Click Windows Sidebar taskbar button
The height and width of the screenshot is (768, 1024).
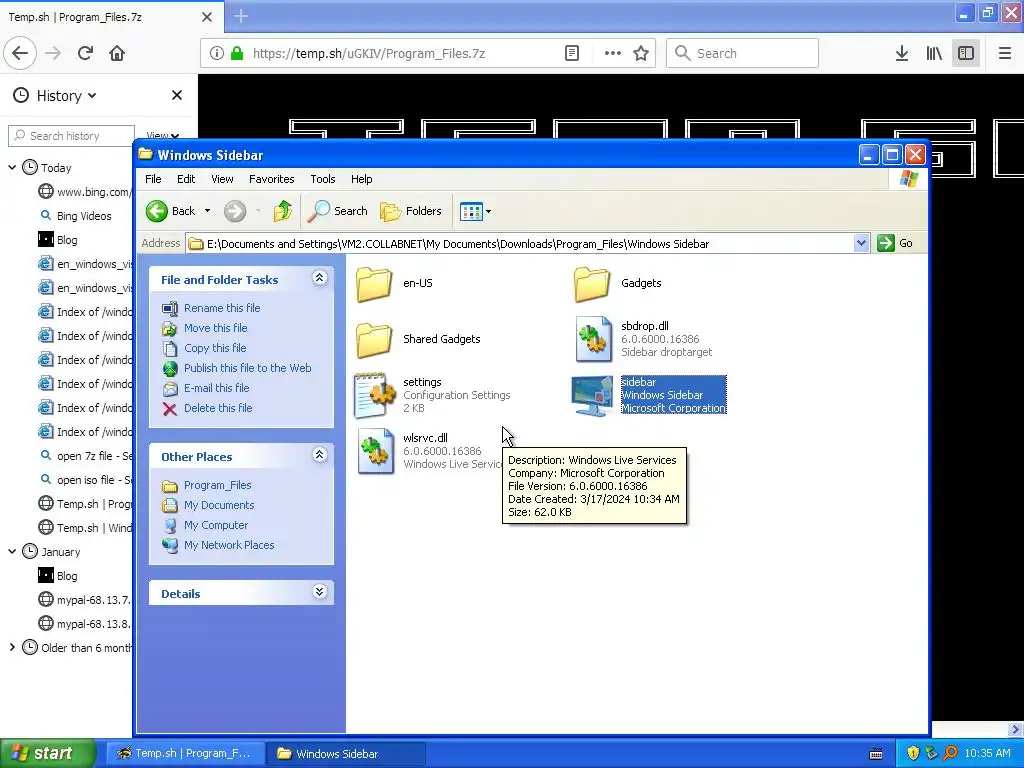[346, 754]
